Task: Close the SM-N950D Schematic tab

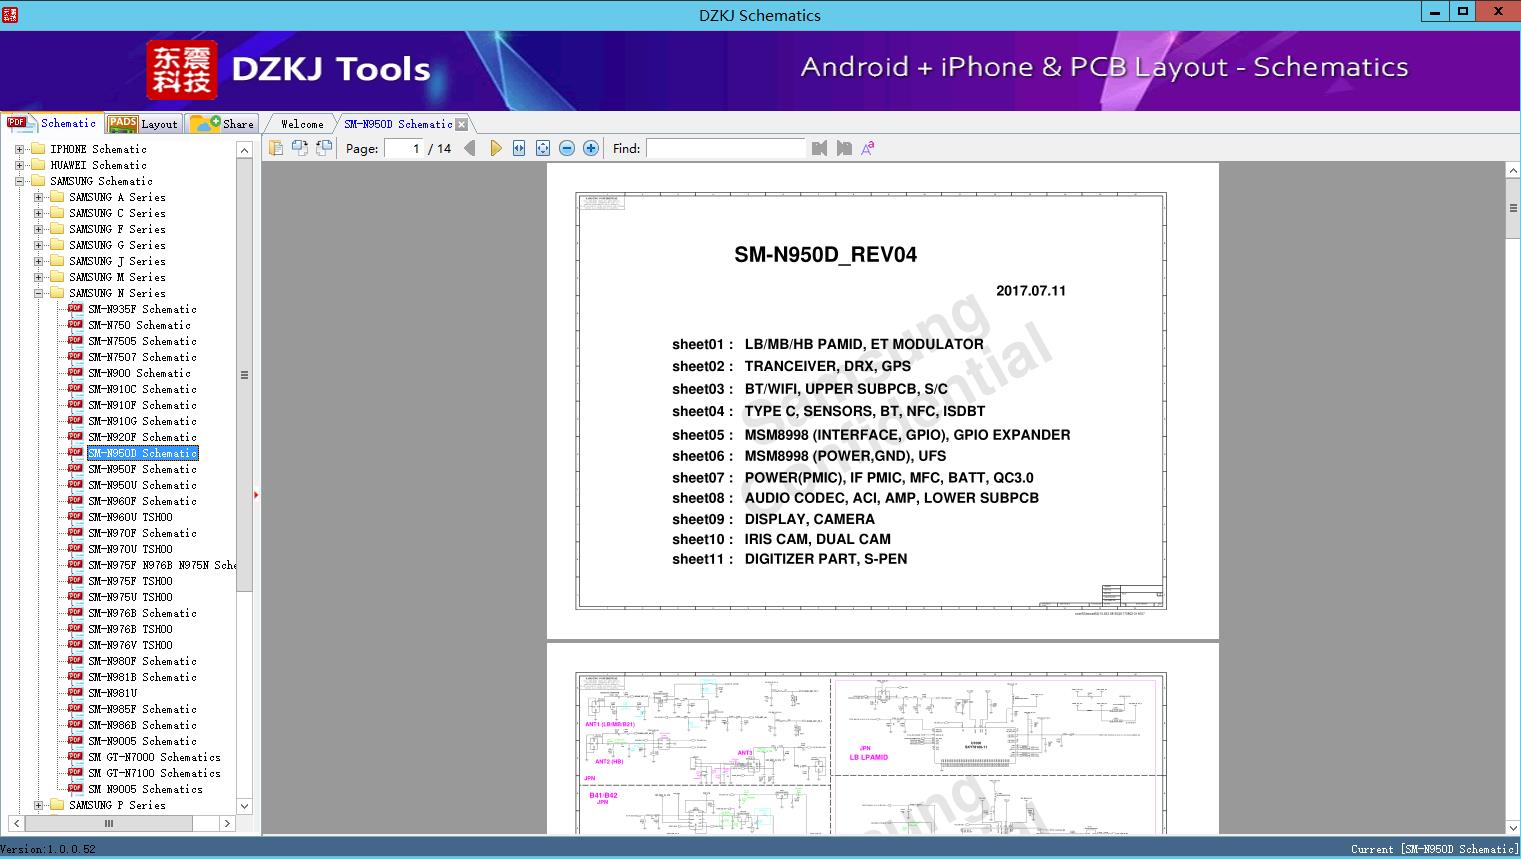Action: tap(462, 124)
